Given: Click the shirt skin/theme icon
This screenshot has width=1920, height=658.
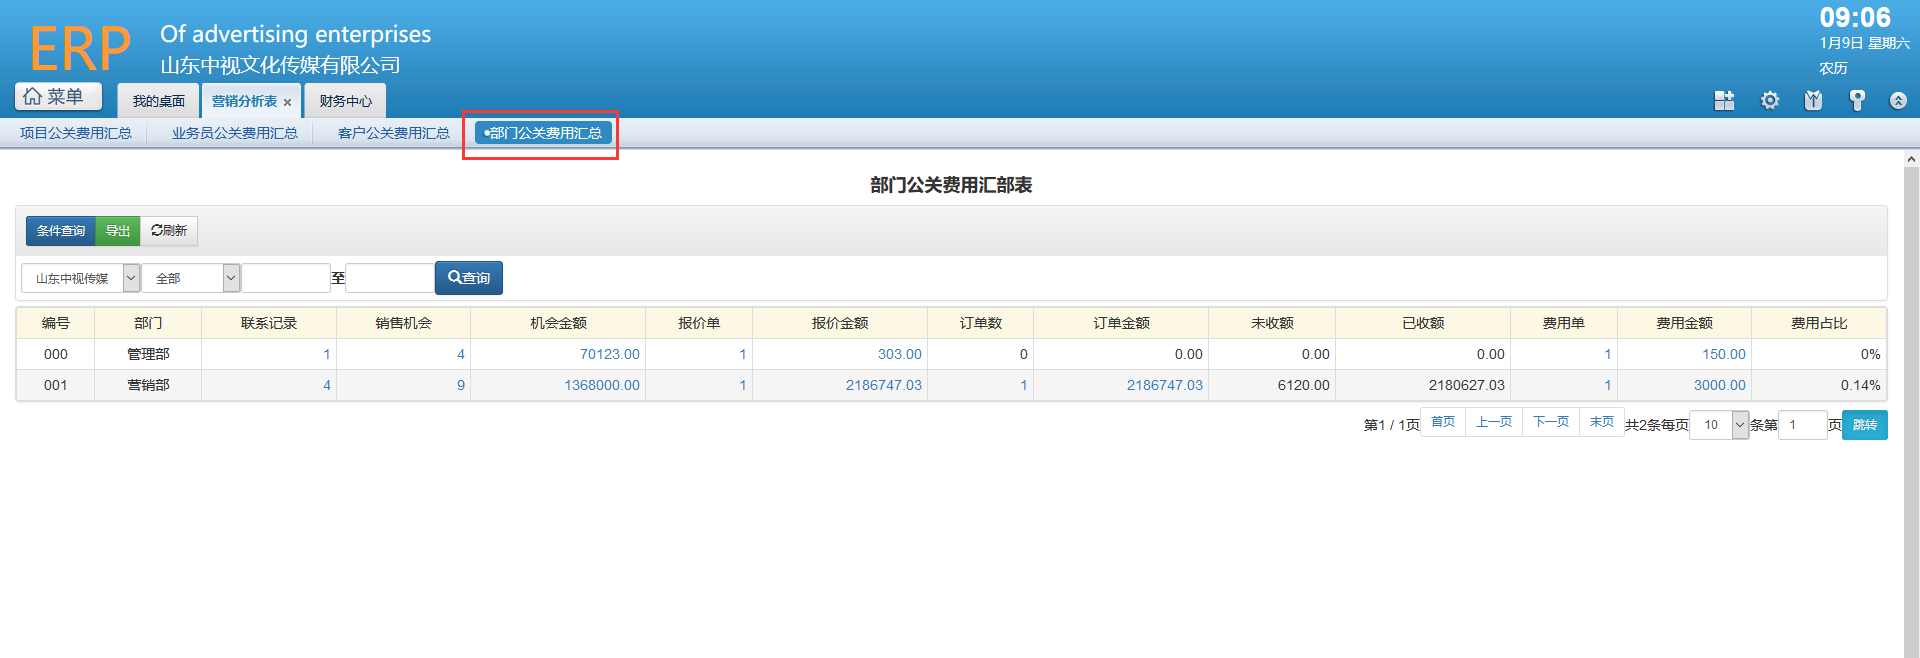Looking at the screenshot, I should coord(1813,100).
